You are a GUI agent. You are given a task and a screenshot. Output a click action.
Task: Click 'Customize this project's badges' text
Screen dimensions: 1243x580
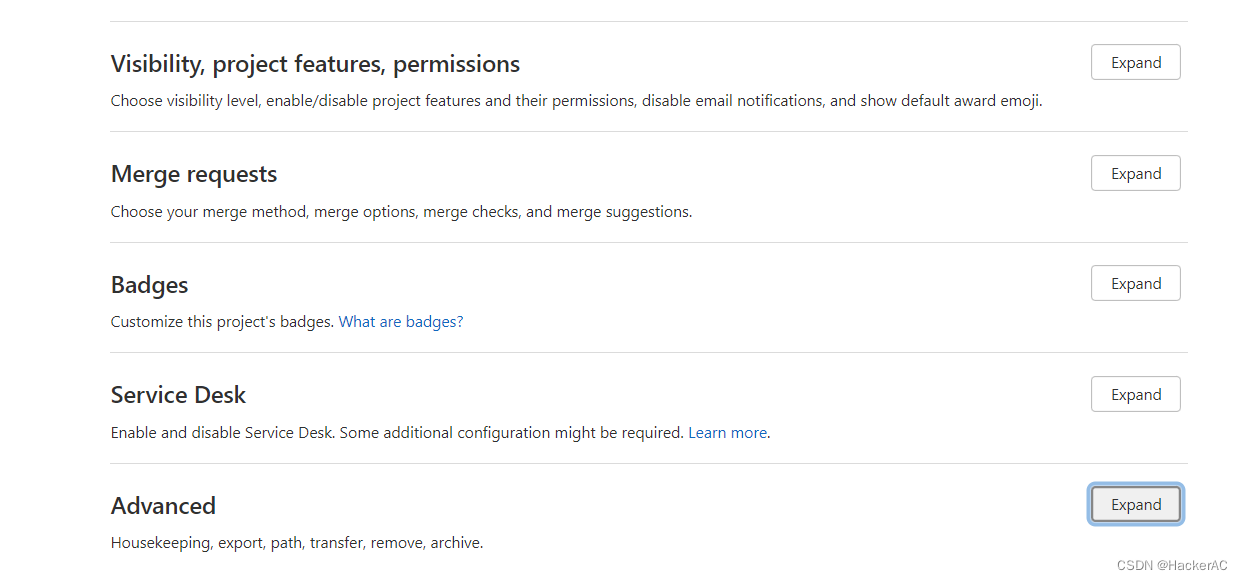click(x=222, y=322)
